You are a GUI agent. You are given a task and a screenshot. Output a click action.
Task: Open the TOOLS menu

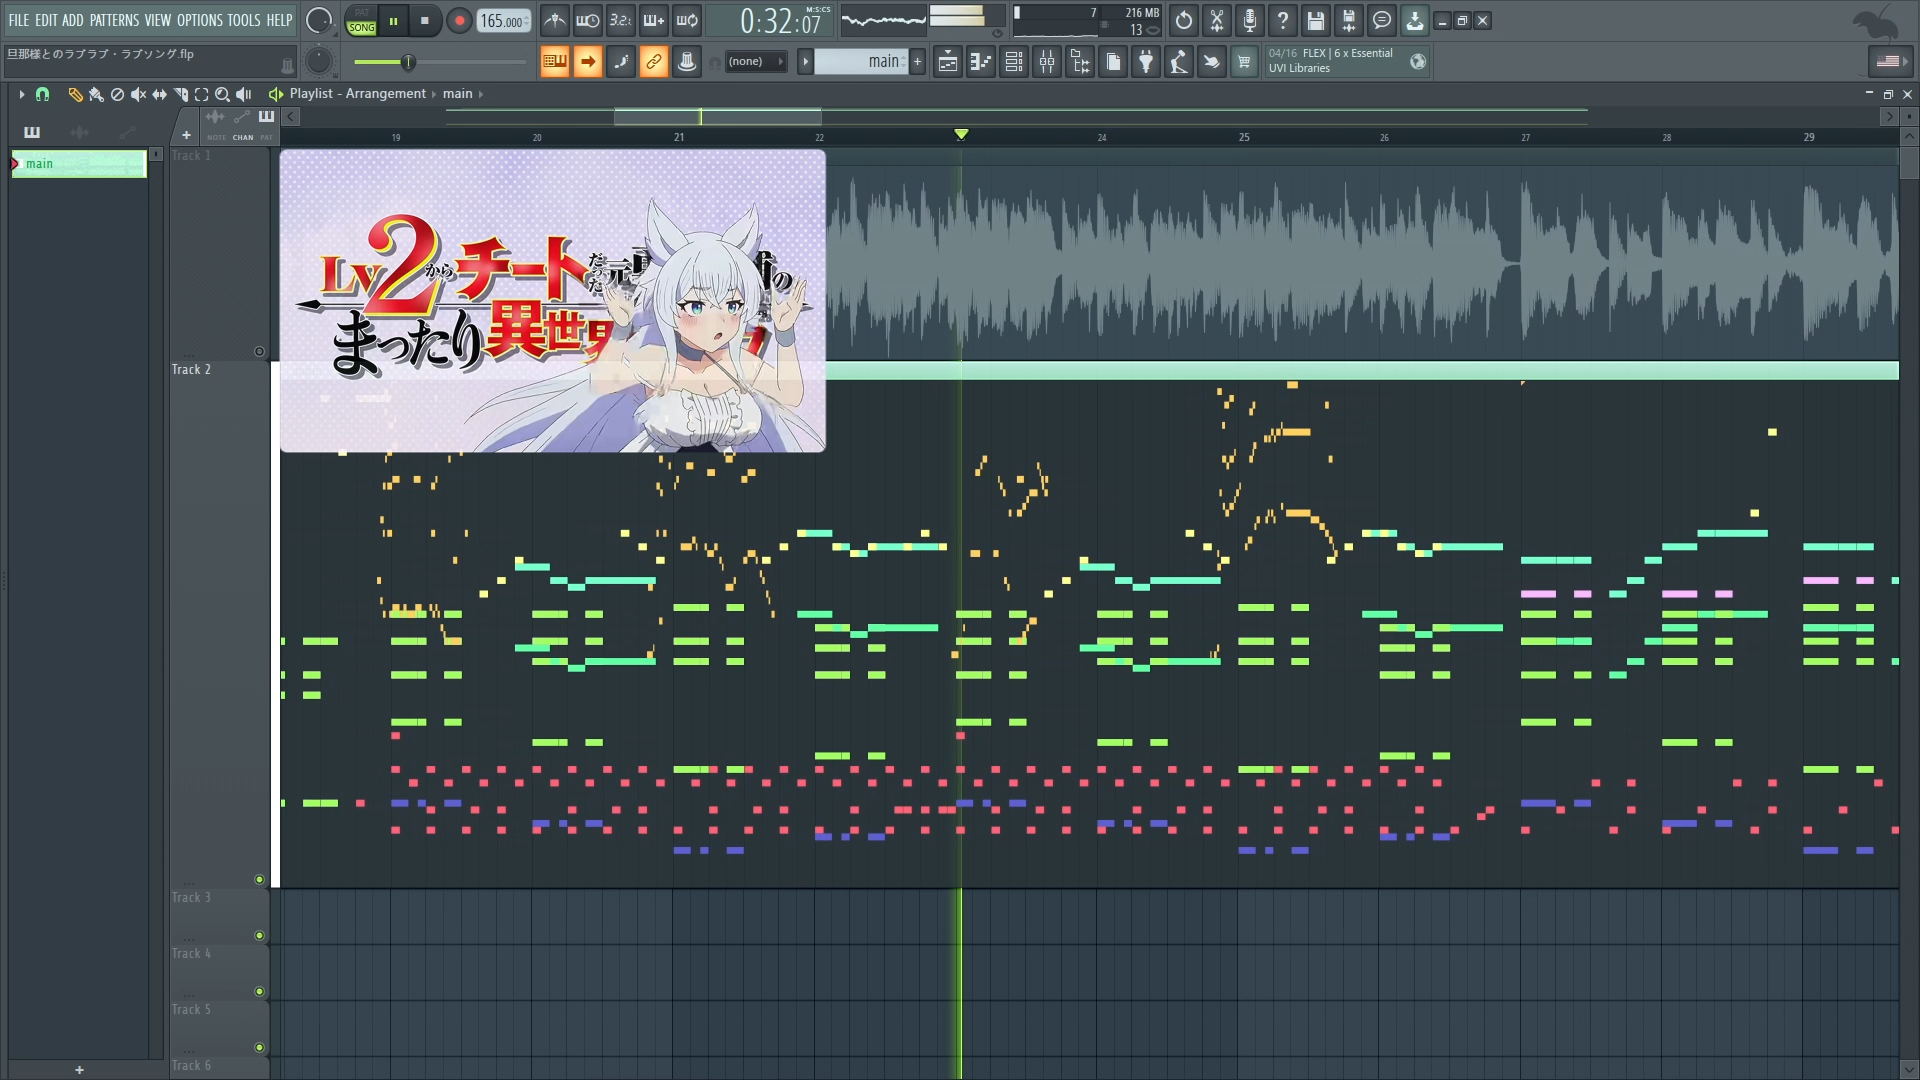[x=243, y=20]
